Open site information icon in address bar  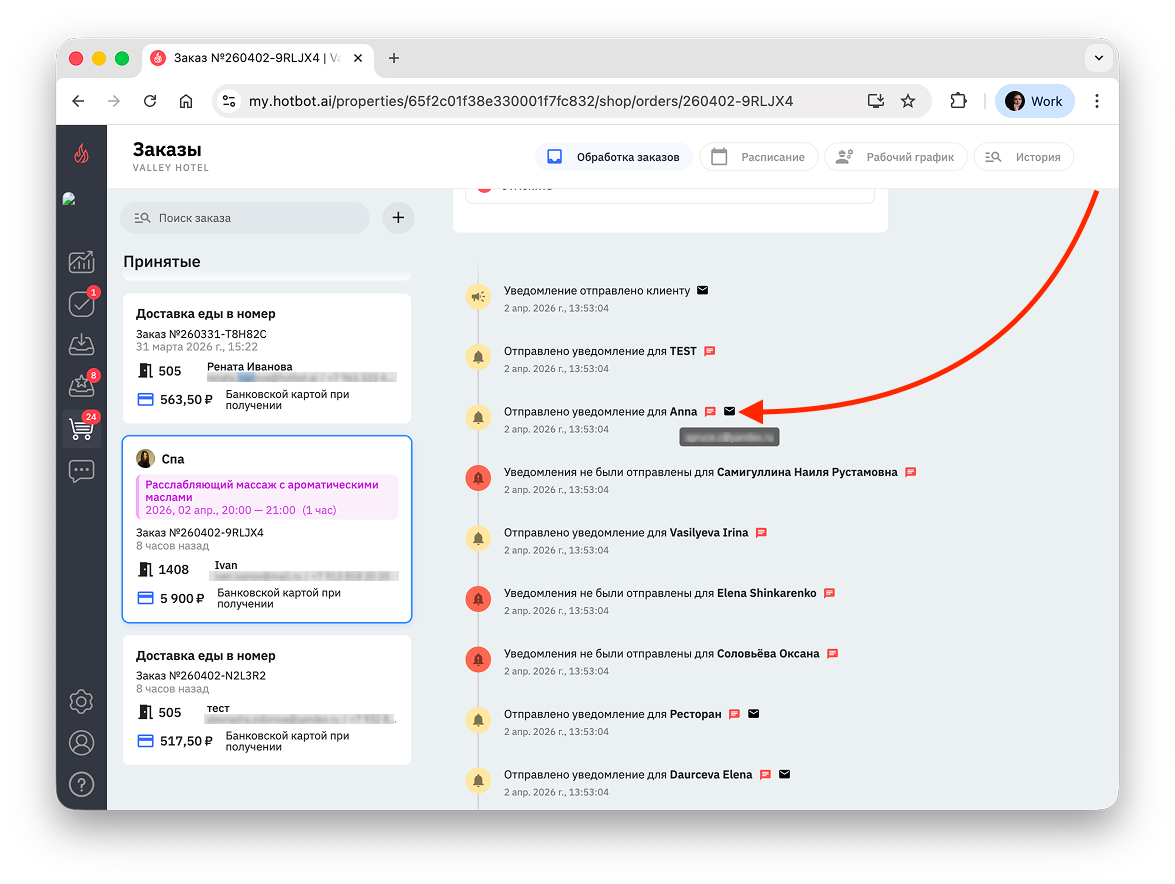click(x=229, y=101)
